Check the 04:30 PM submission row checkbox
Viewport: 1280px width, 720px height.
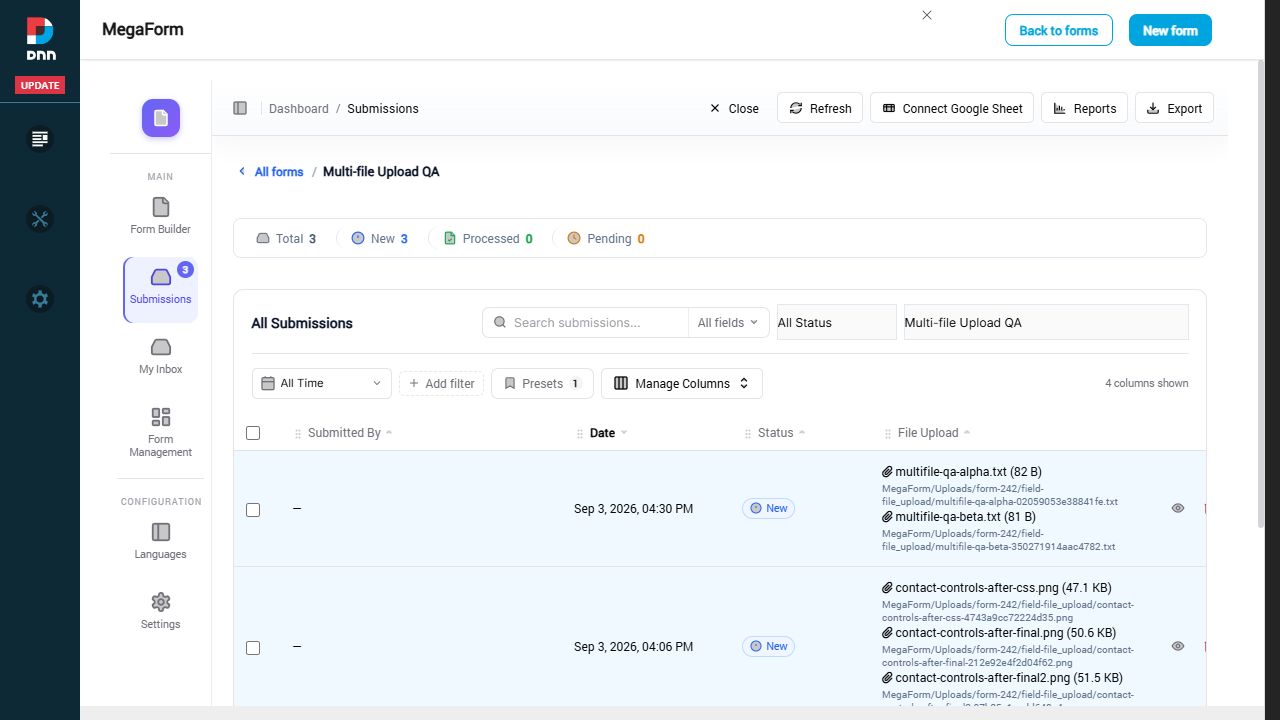point(253,510)
